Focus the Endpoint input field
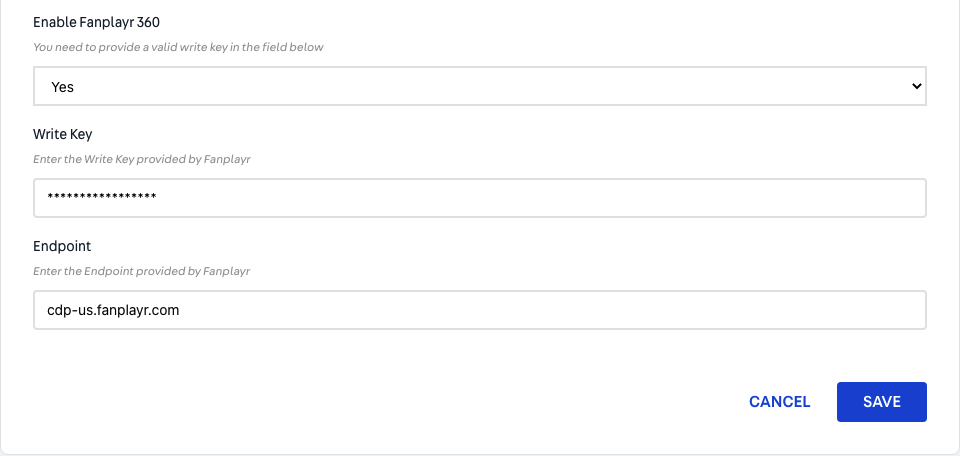The height and width of the screenshot is (456, 960). tap(479, 310)
